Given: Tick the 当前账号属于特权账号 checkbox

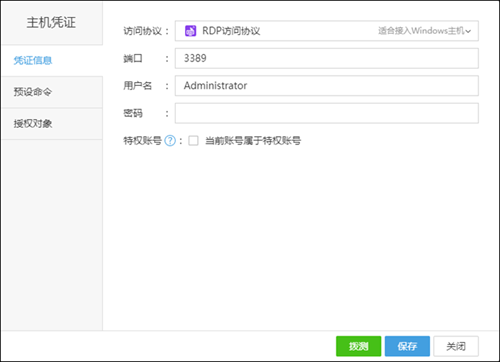Looking at the screenshot, I should [193, 141].
